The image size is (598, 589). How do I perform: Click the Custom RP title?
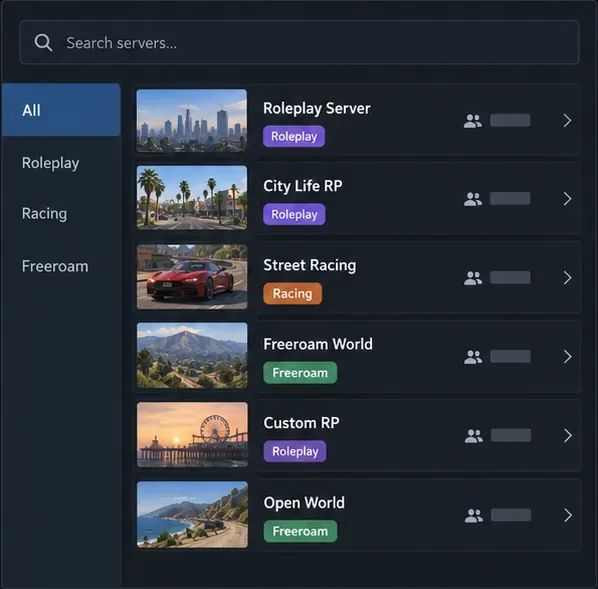(301, 423)
